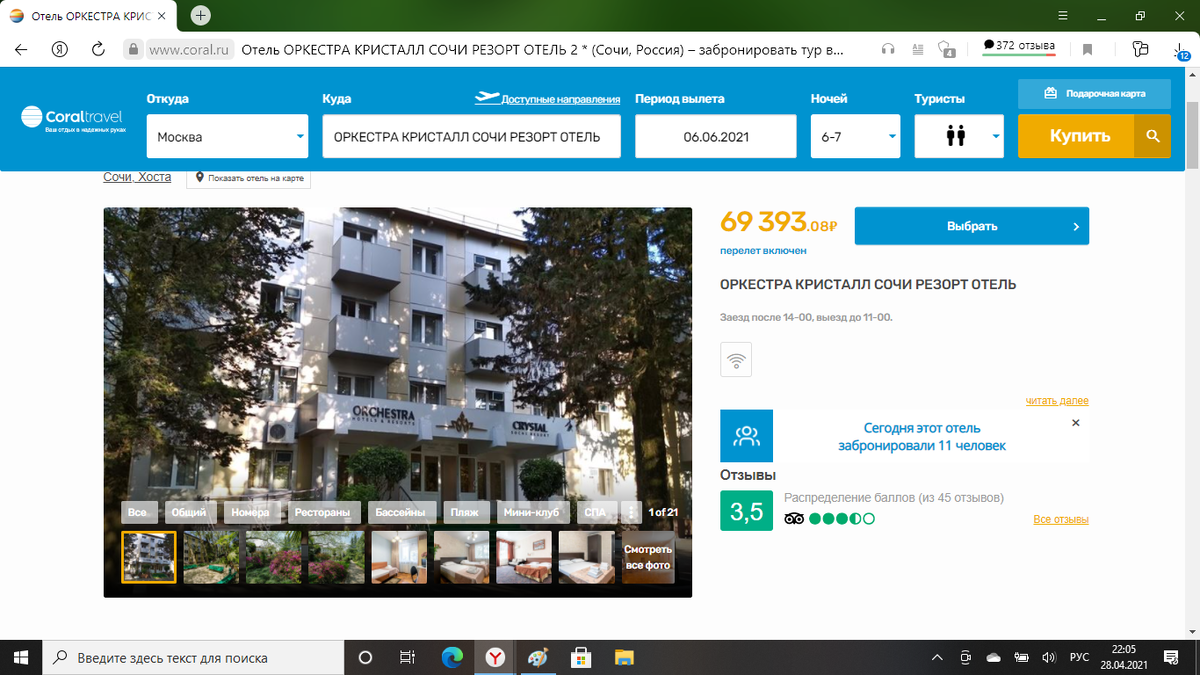
Task: Open the читать далее link
Action: point(1057,400)
